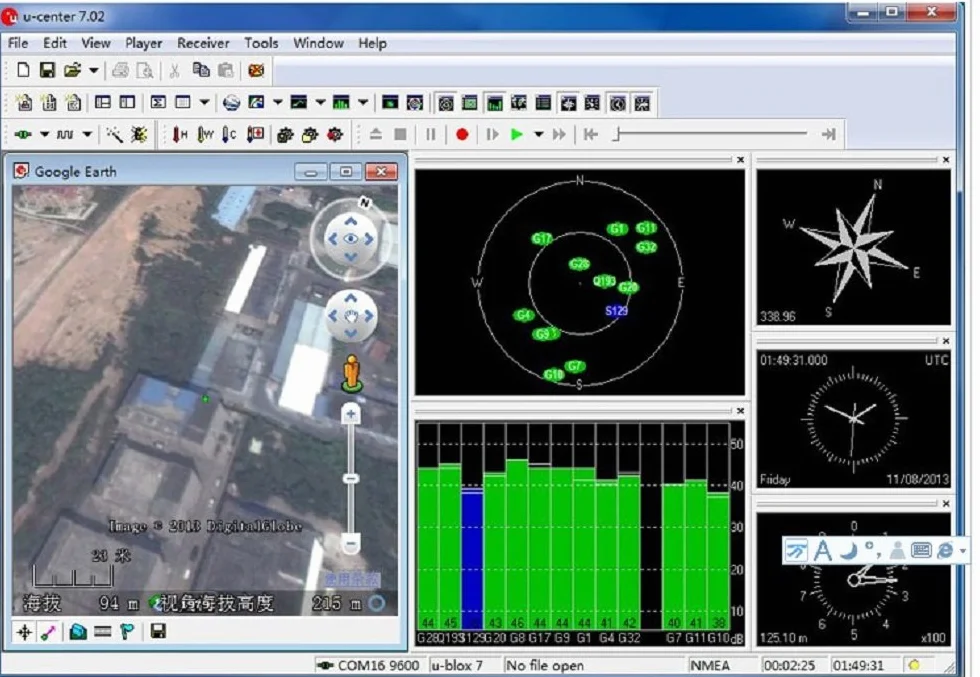
Task: Open the Receiver menu
Action: [x=203, y=43]
